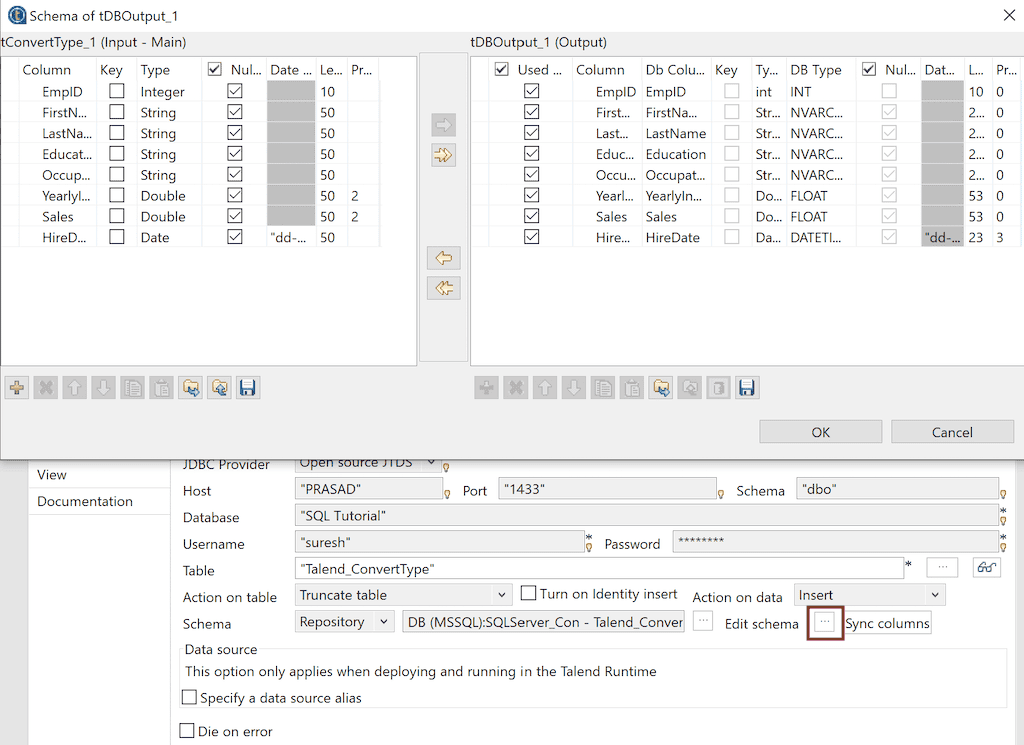Toggle Key checkbox for input EmpID row

117,91
